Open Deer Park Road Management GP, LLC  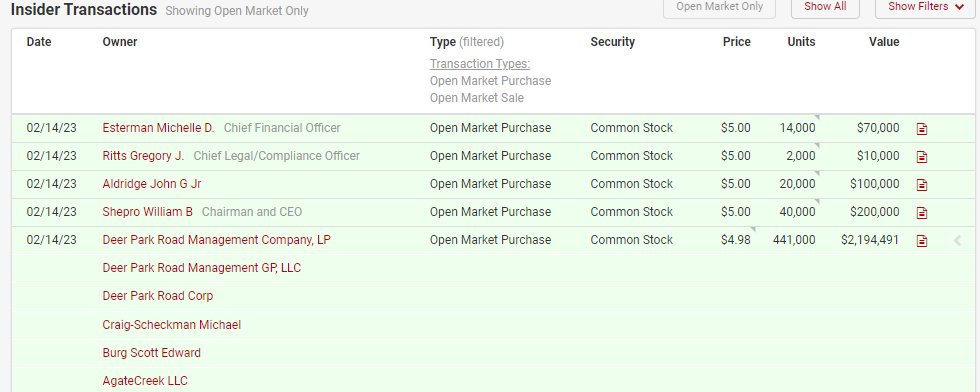(202, 268)
